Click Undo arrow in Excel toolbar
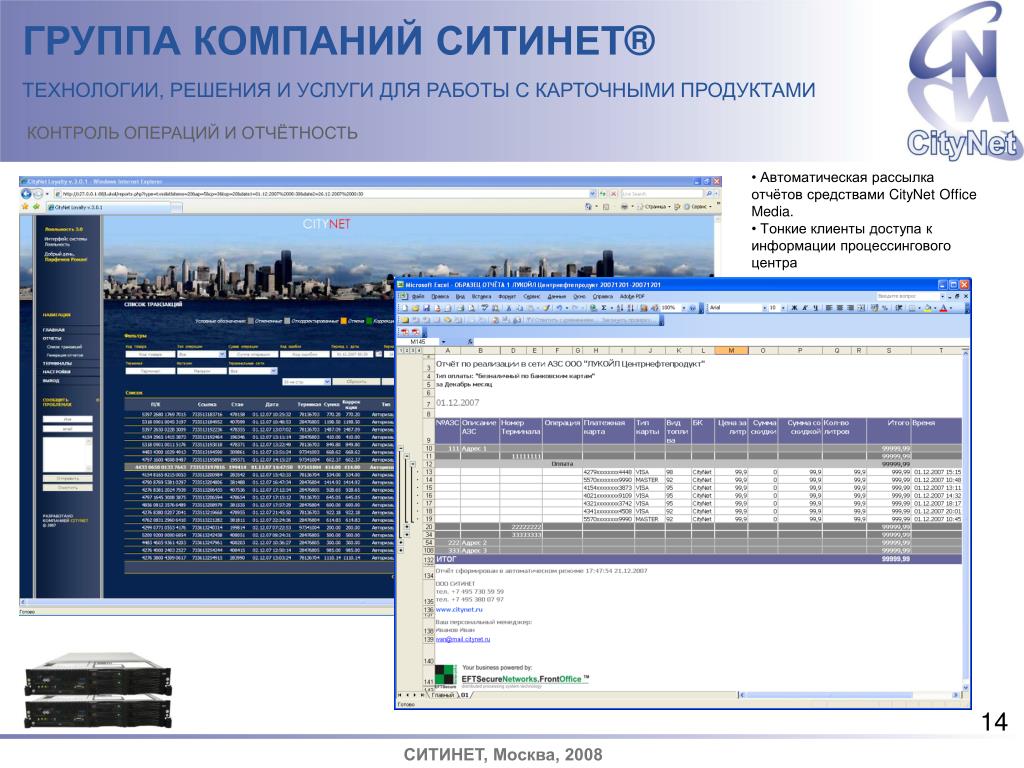 [x=559, y=308]
